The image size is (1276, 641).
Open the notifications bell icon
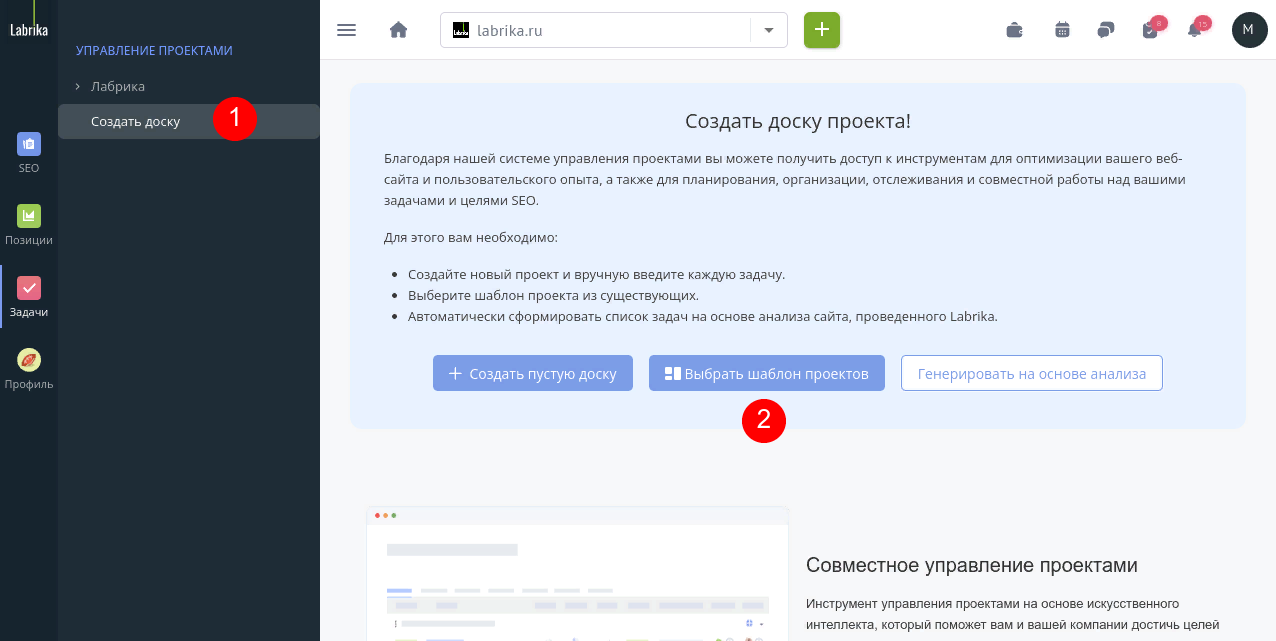[1194, 30]
